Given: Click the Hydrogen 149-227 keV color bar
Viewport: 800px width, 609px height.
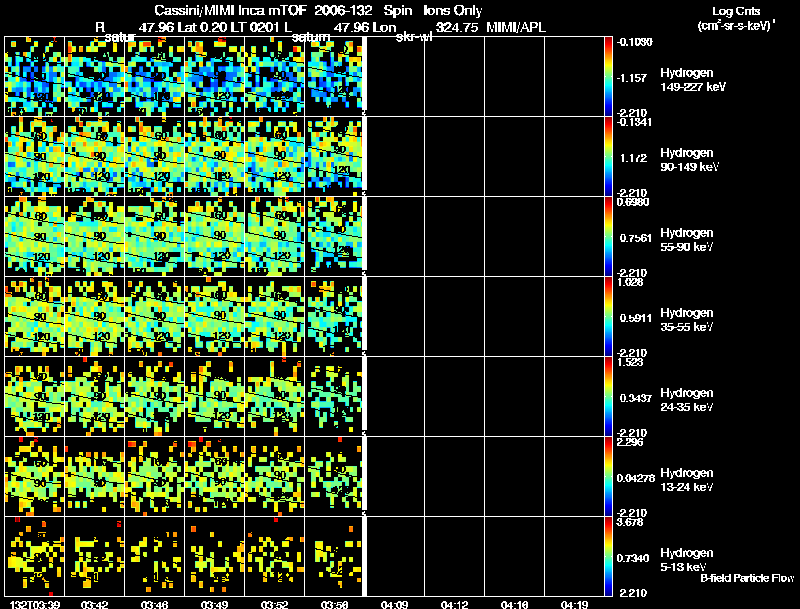Looking at the screenshot, I should click(609, 75).
